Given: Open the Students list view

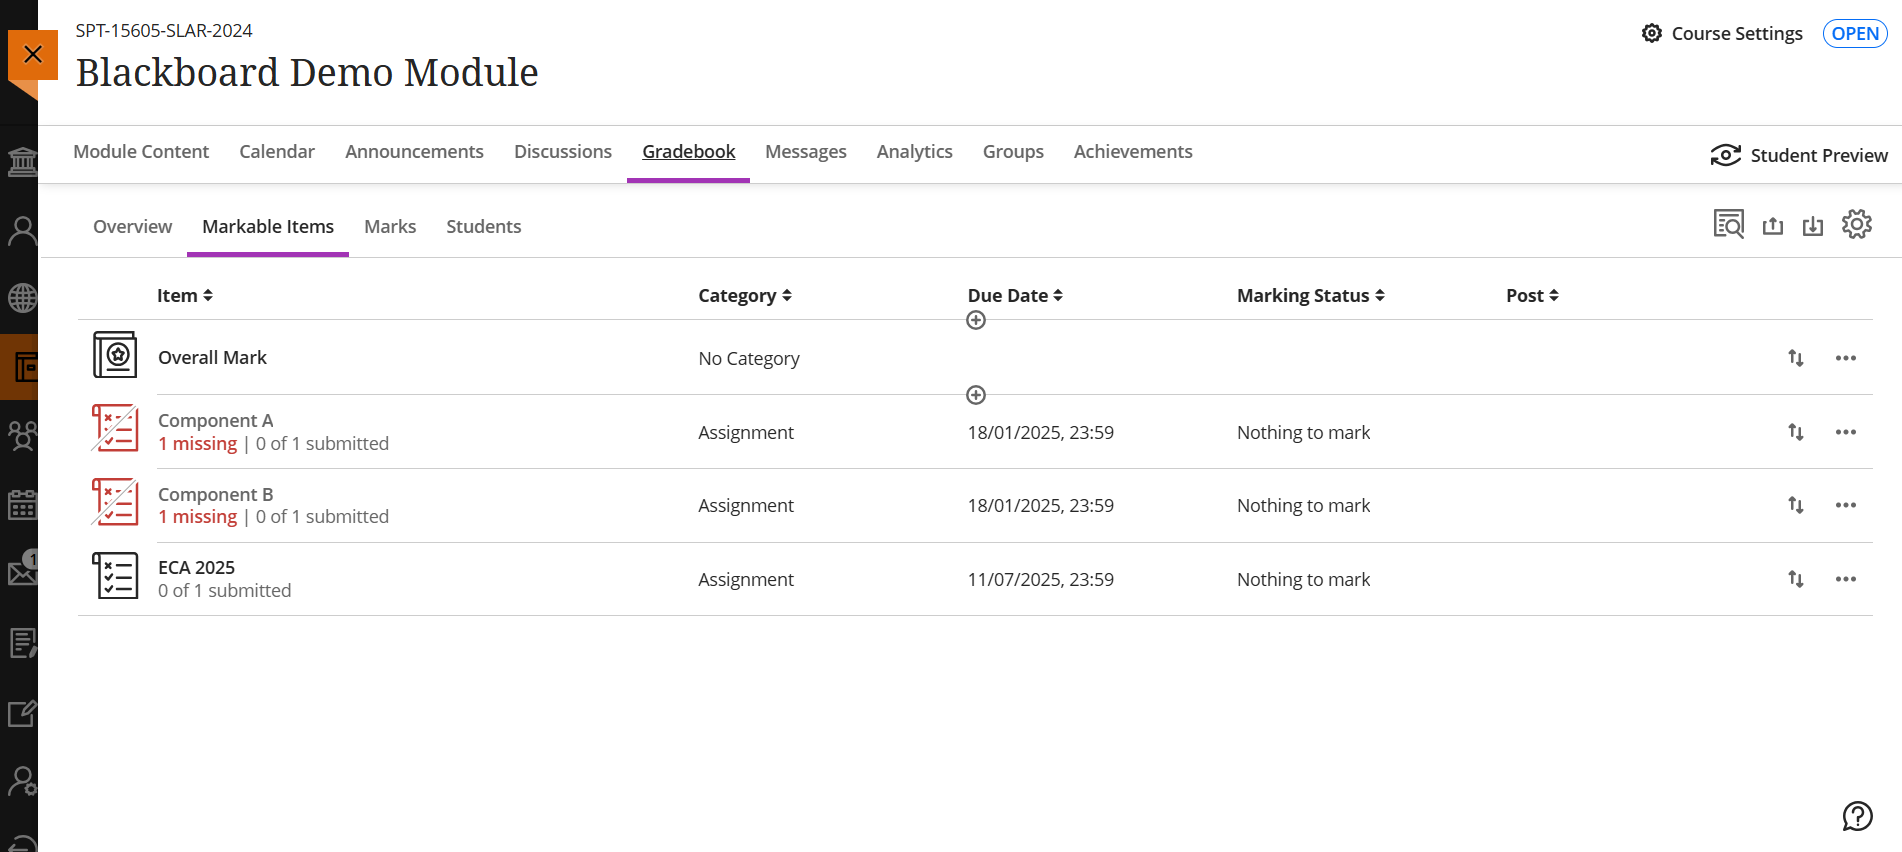Looking at the screenshot, I should [x=484, y=226].
